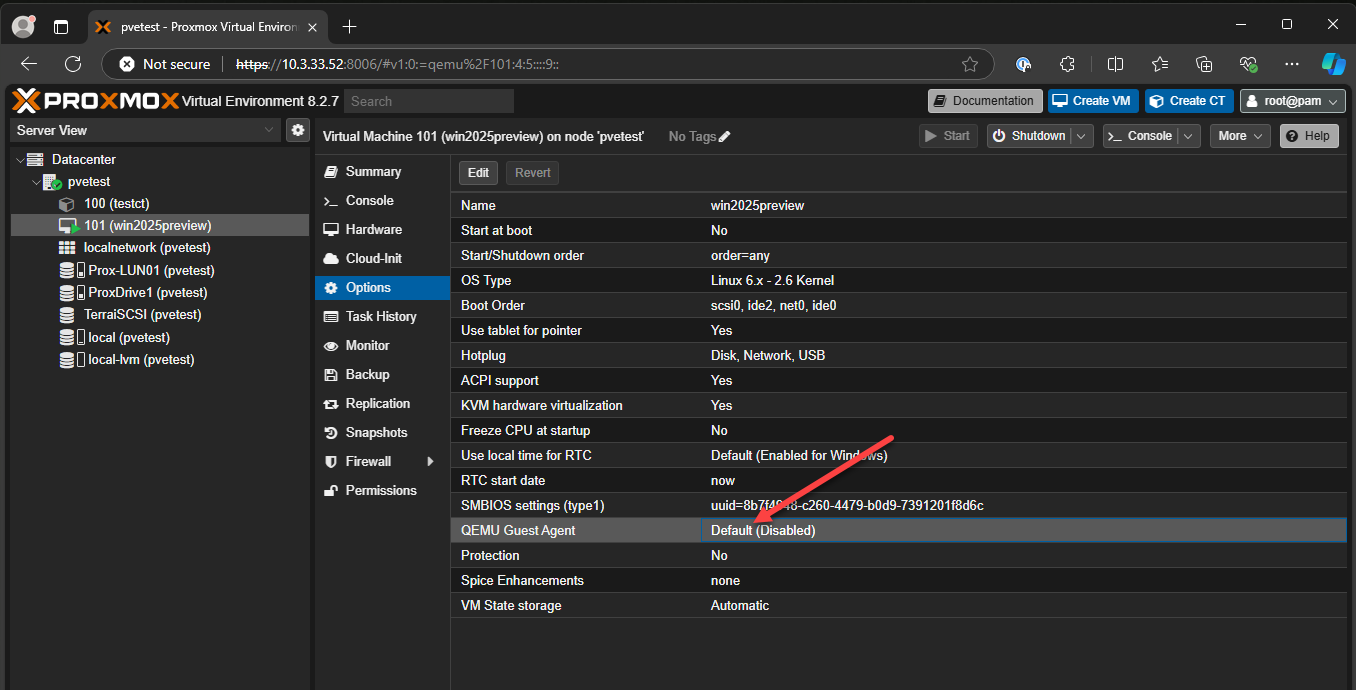Click the Create VM button

tap(1092, 100)
